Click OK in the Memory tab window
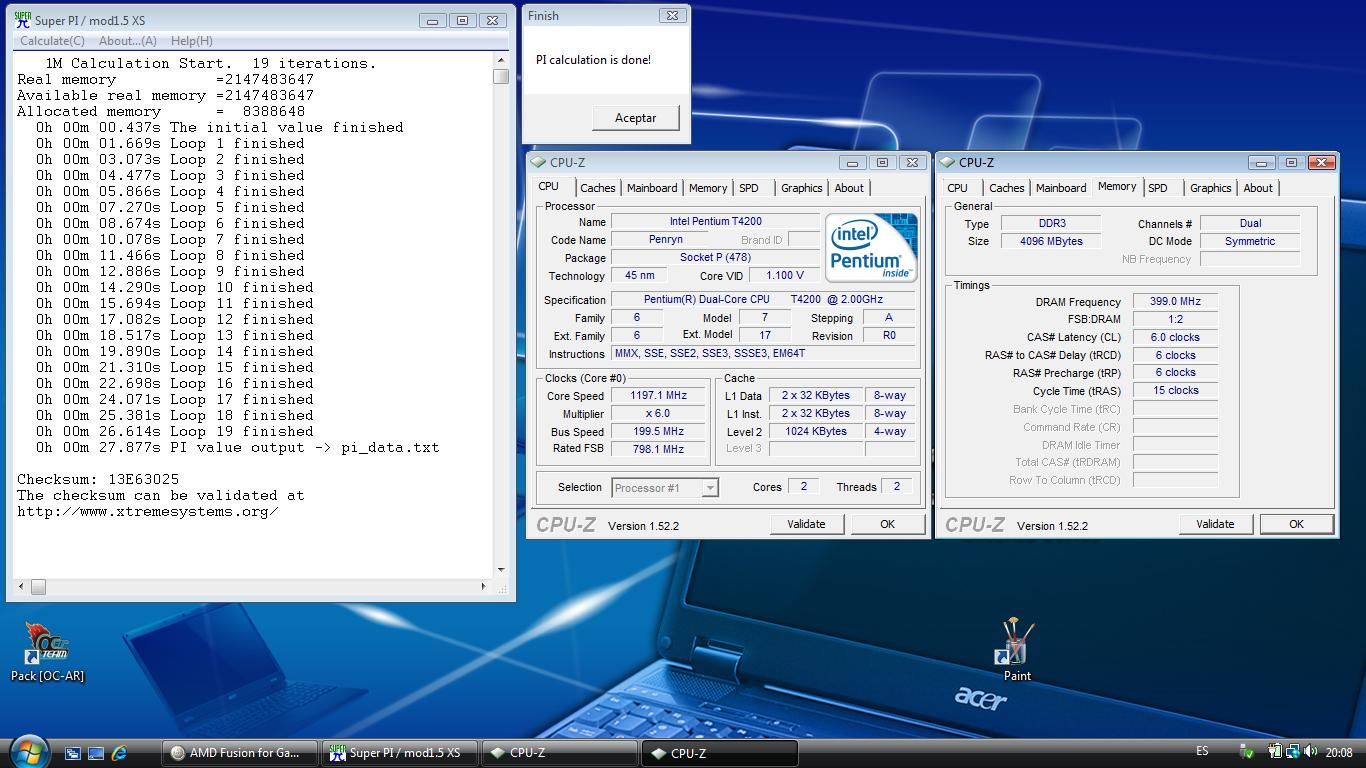The image size is (1366, 768). point(1296,524)
